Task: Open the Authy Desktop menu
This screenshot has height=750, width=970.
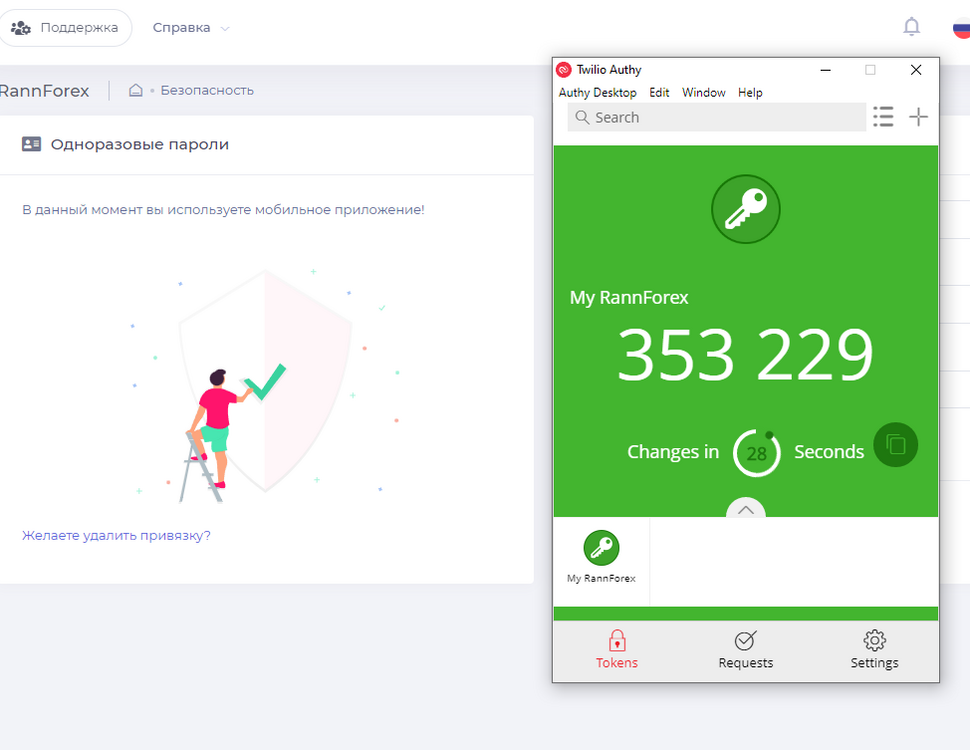Action: [x=598, y=93]
